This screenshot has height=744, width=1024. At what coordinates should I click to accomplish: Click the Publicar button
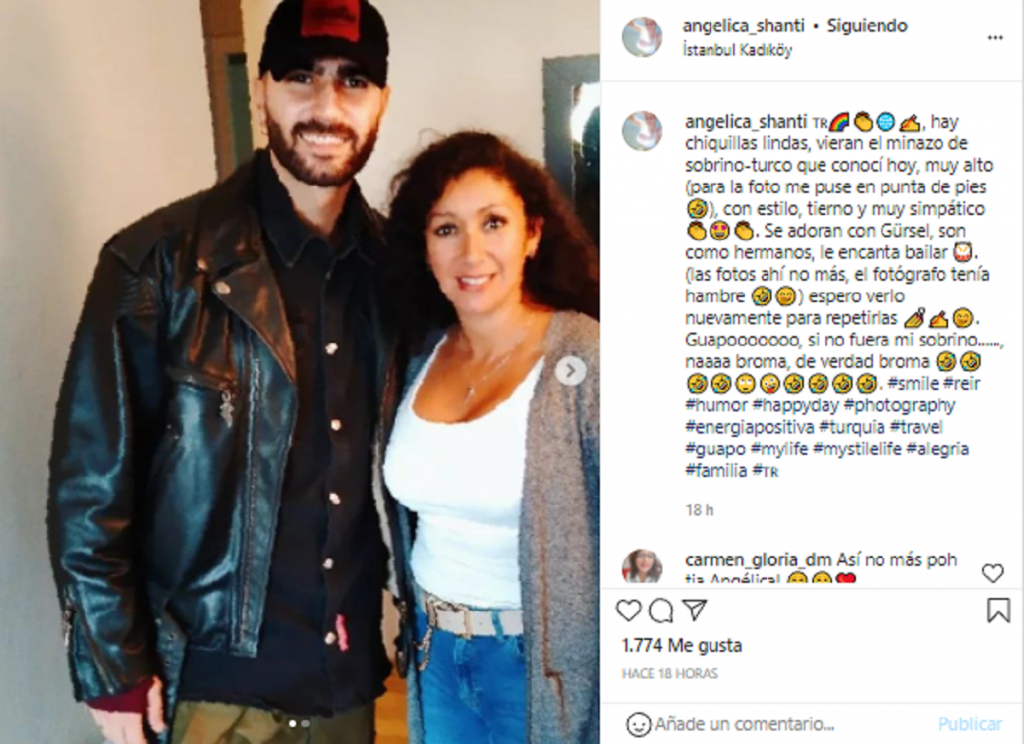(969, 724)
